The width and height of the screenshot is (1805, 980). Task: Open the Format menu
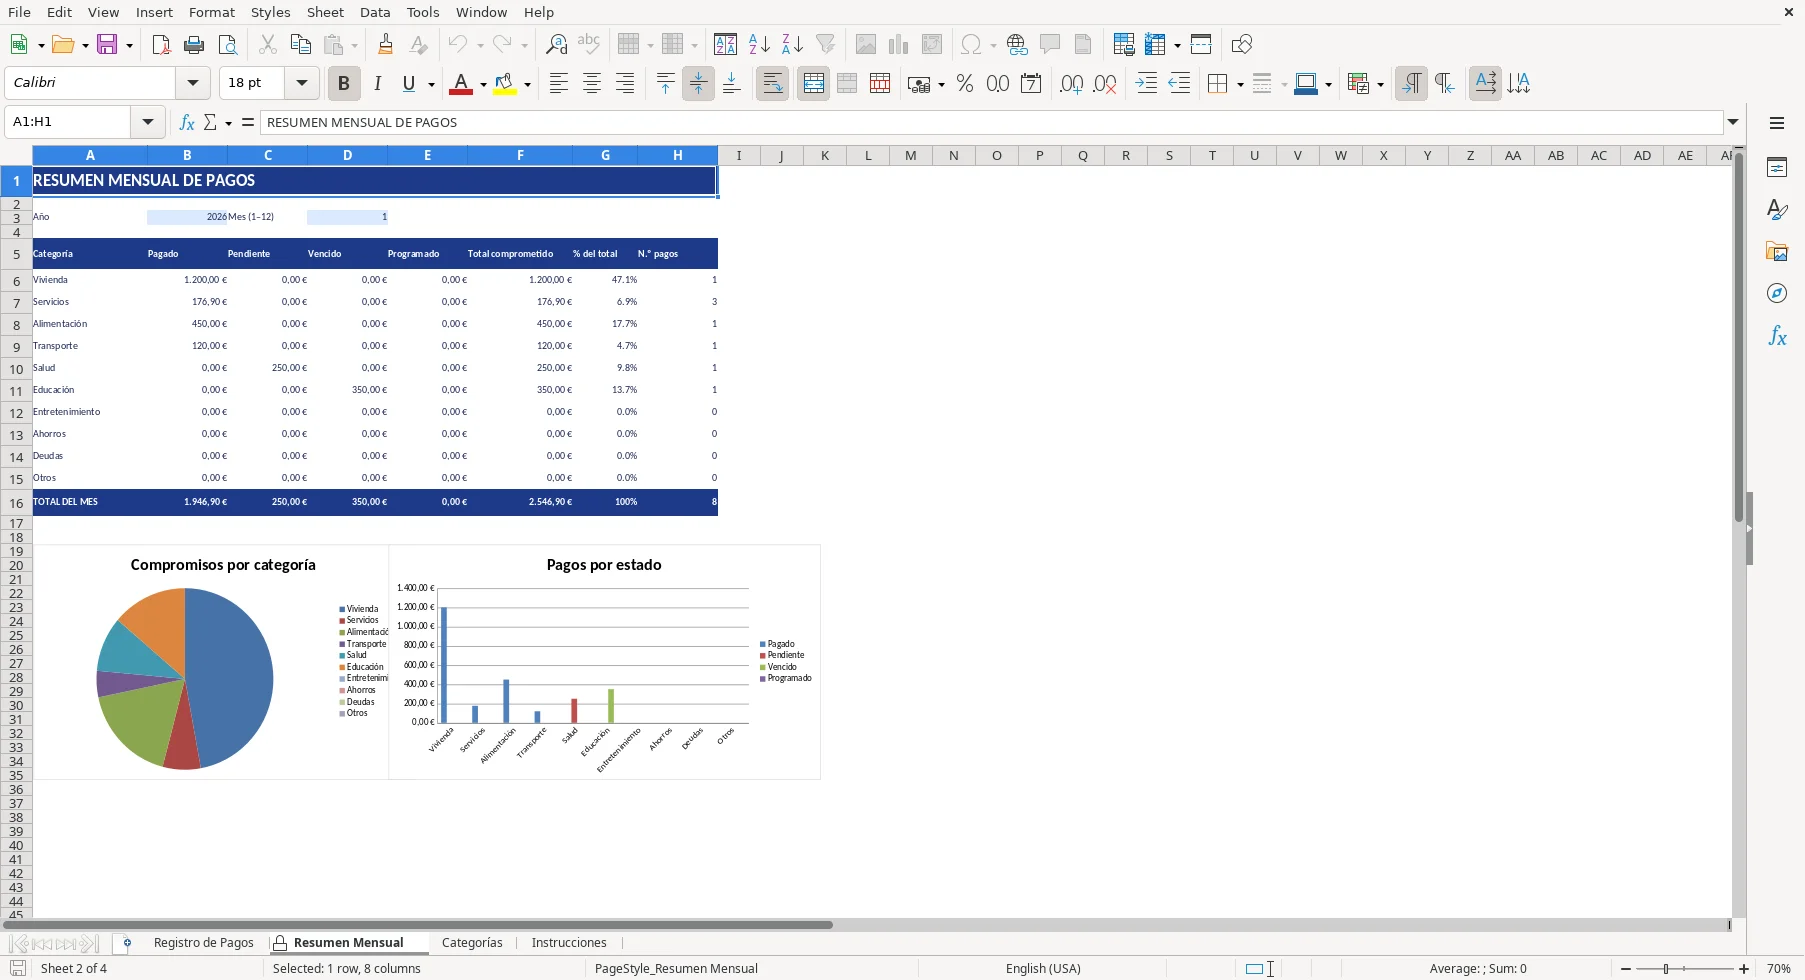212,12
